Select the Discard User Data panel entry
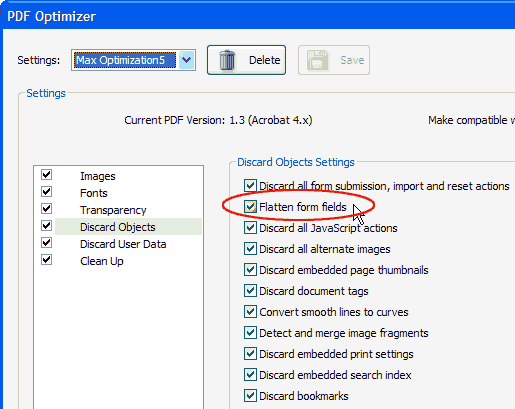515x409 pixels. pos(123,244)
